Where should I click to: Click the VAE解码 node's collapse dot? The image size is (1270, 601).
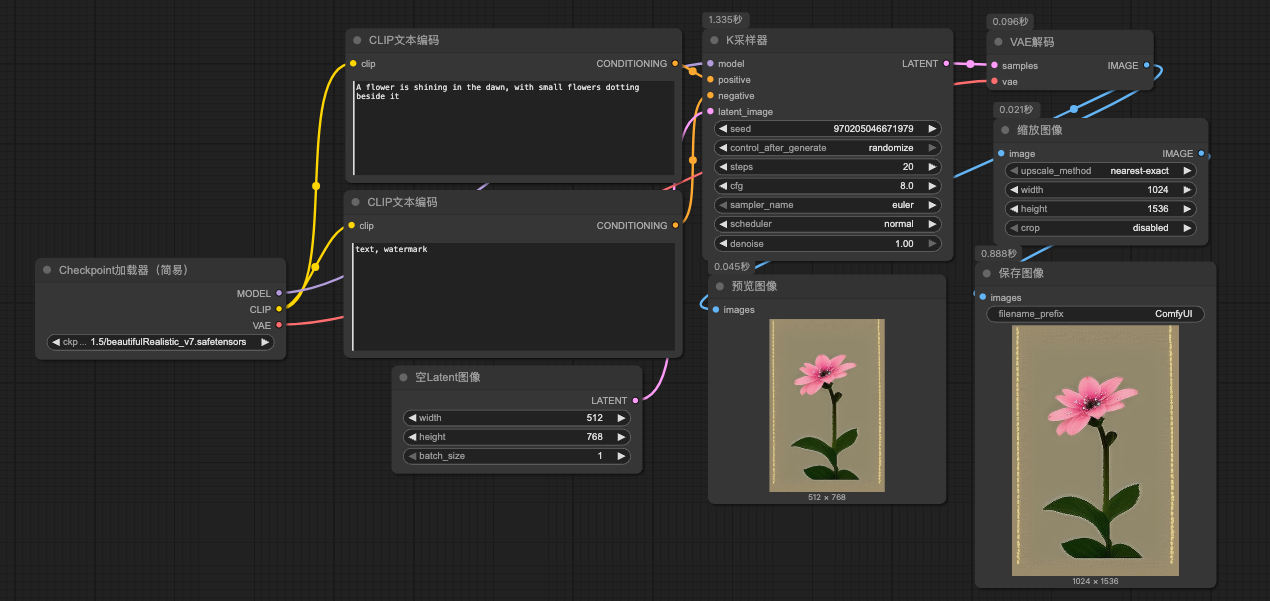pos(999,42)
